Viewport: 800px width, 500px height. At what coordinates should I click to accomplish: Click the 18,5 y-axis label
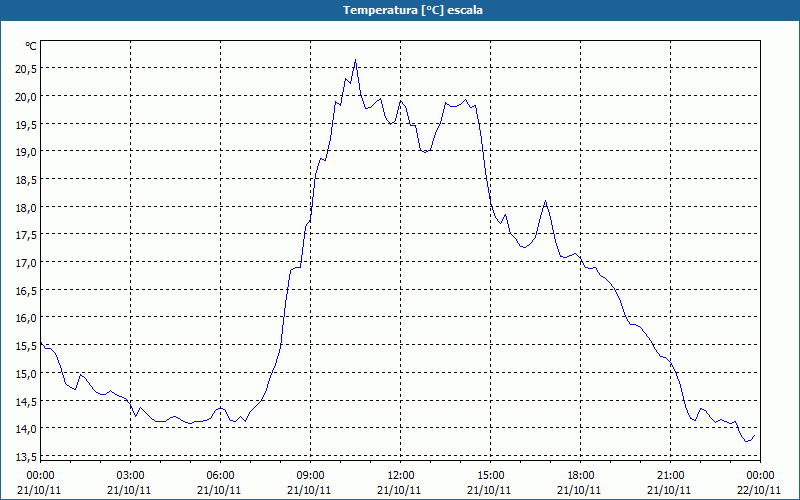[x=26, y=180]
